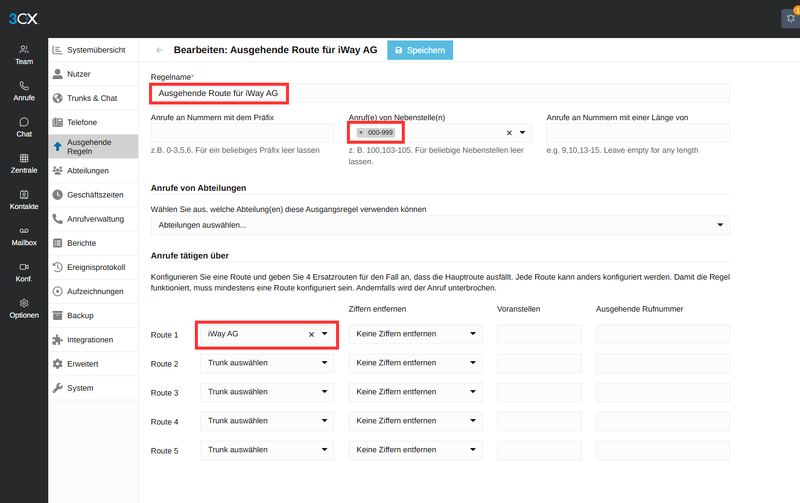Remove the 000-999 extension tag
This screenshot has width=800, height=503.
361,133
